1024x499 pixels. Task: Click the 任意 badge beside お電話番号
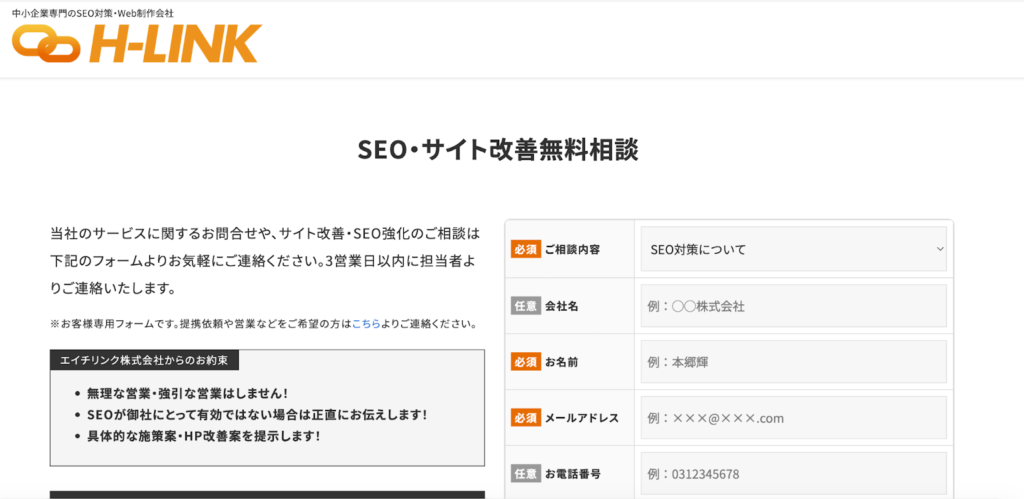click(x=525, y=474)
